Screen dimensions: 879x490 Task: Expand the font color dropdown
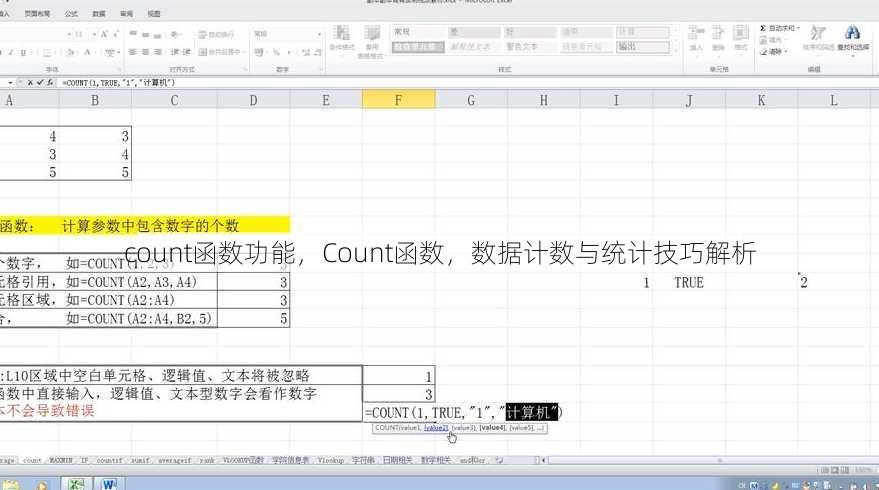[96, 53]
